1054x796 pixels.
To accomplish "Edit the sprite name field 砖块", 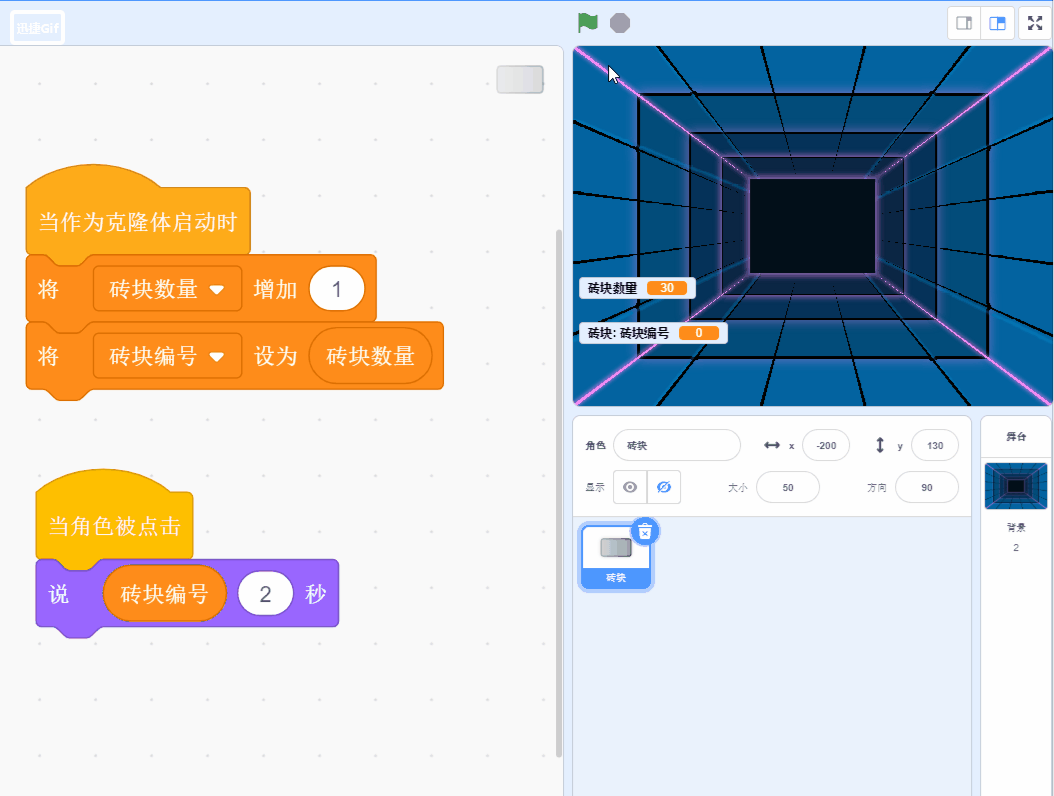I will [676, 445].
